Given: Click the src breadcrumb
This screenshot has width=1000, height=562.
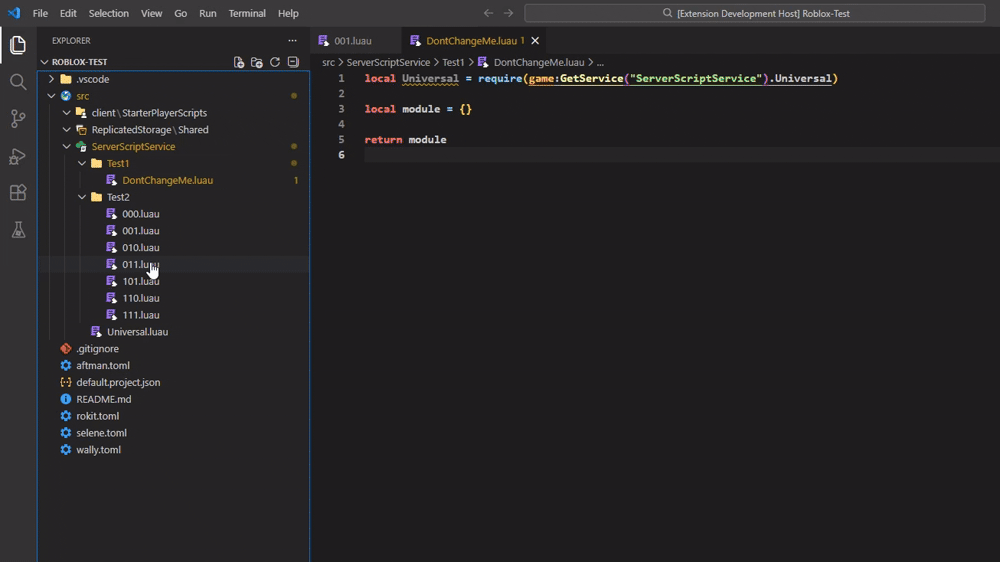Looking at the screenshot, I should click(x=328, y=62).
